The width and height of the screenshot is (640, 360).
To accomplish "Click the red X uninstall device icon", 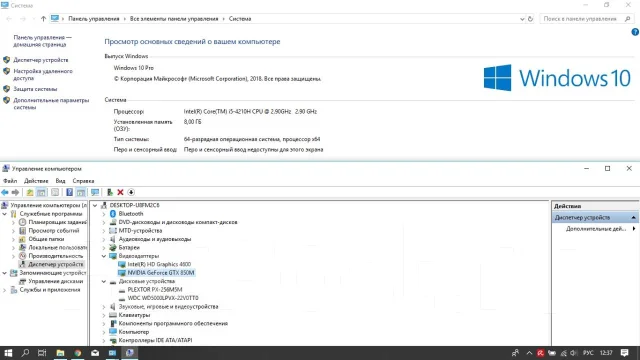I will [120, 192].
